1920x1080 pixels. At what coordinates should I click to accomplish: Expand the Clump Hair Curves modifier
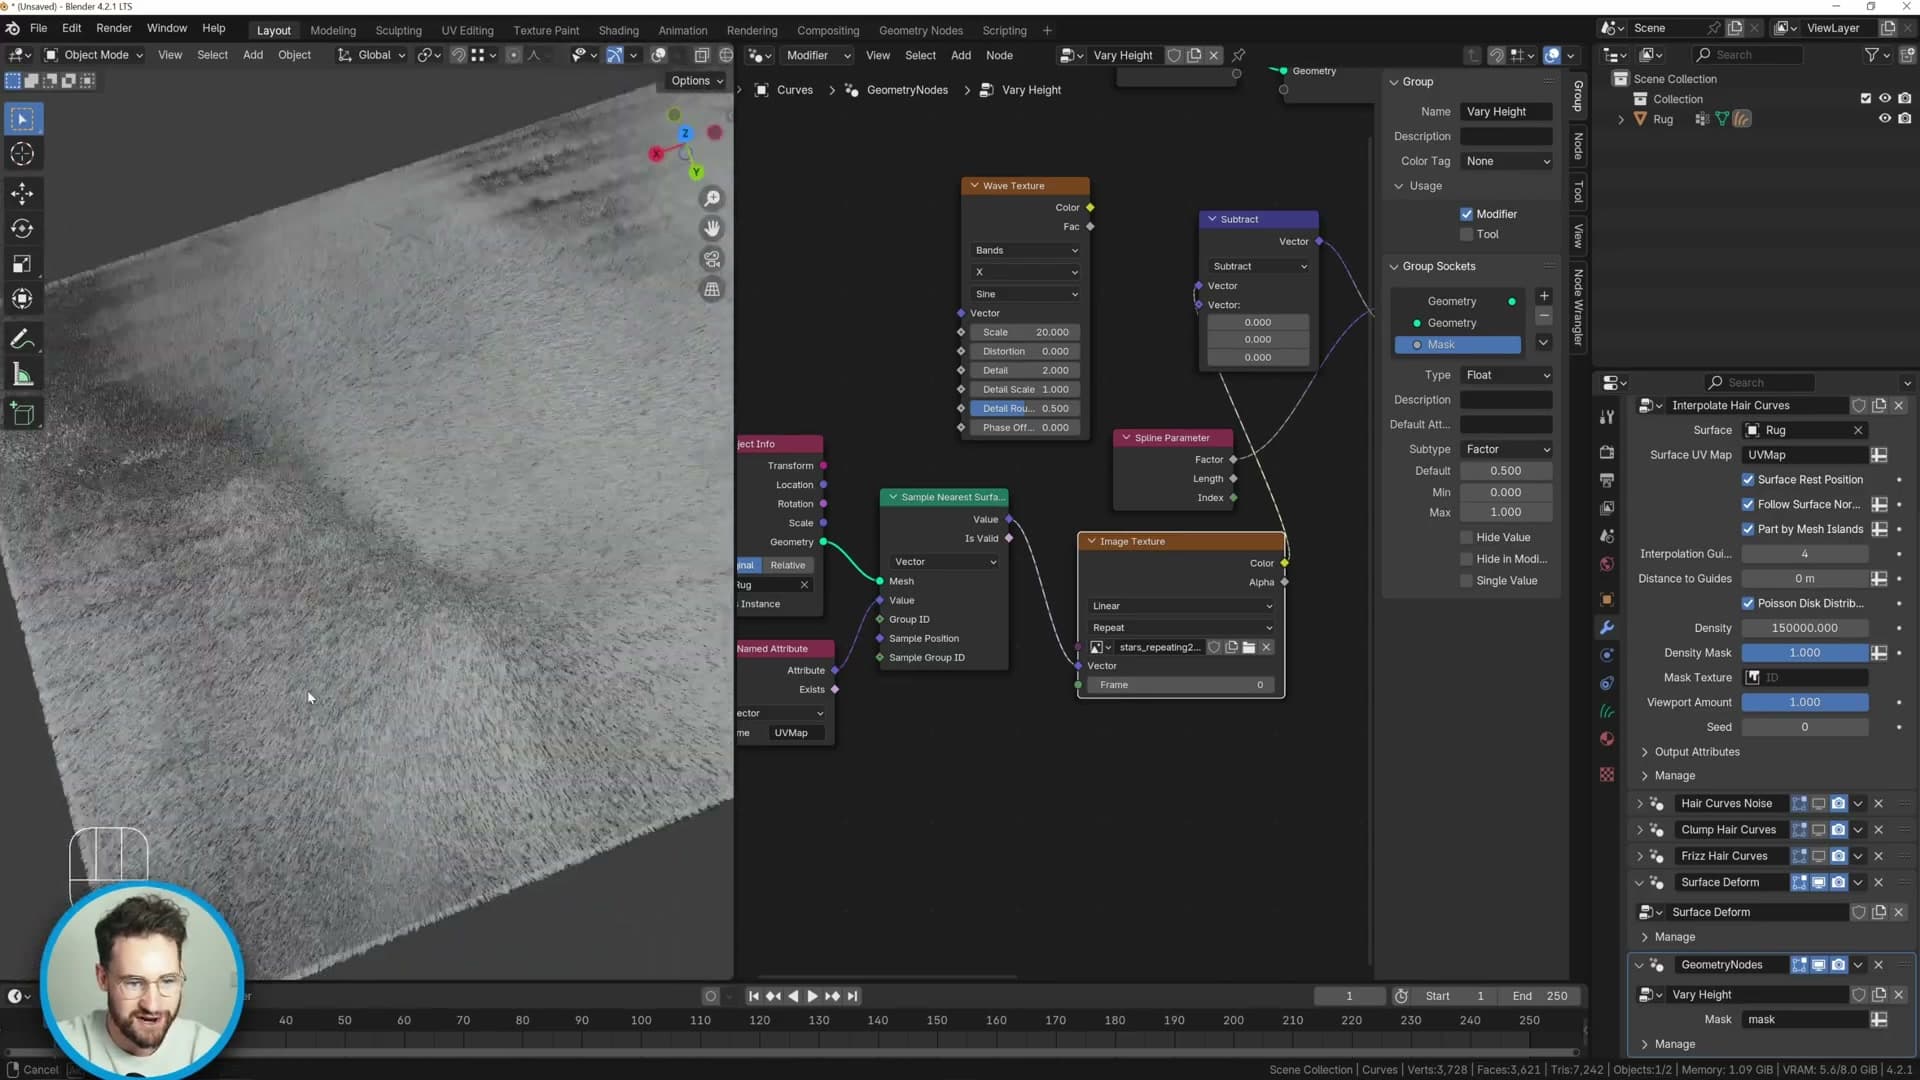[1639, 830]
